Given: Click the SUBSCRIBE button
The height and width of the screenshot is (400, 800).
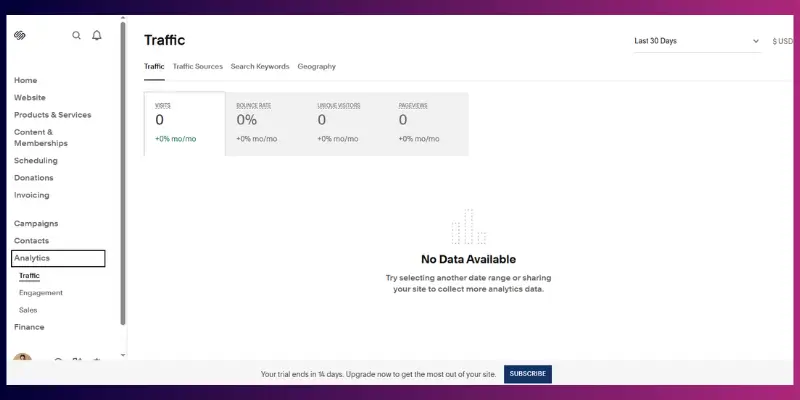Looking at the screenshot, I should [x=528, y=374].
